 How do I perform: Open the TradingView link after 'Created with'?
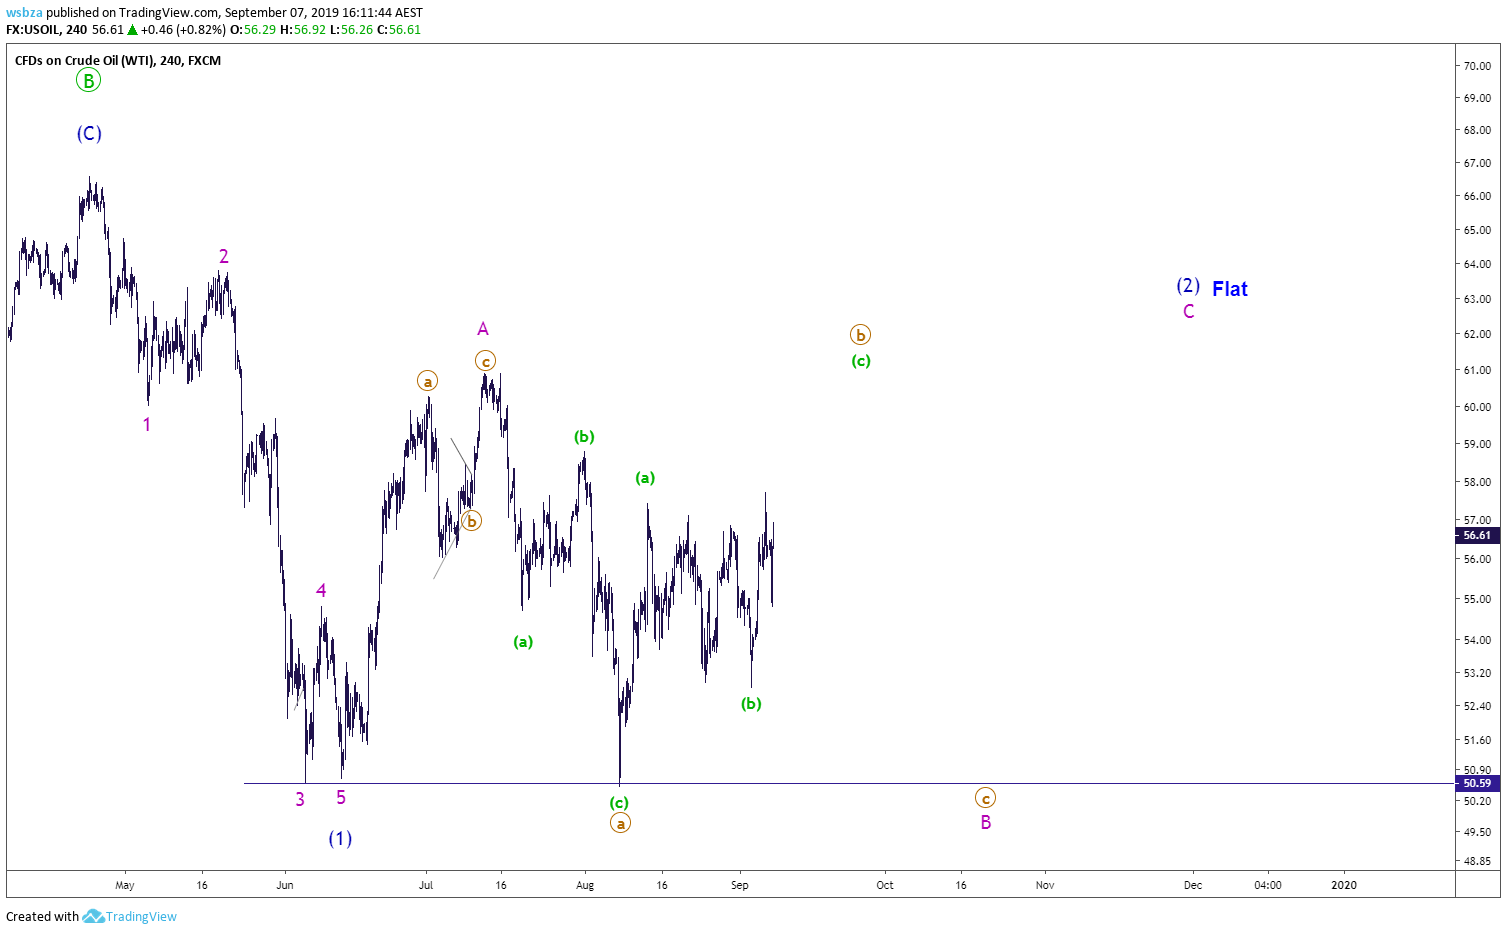coord(141,916)
